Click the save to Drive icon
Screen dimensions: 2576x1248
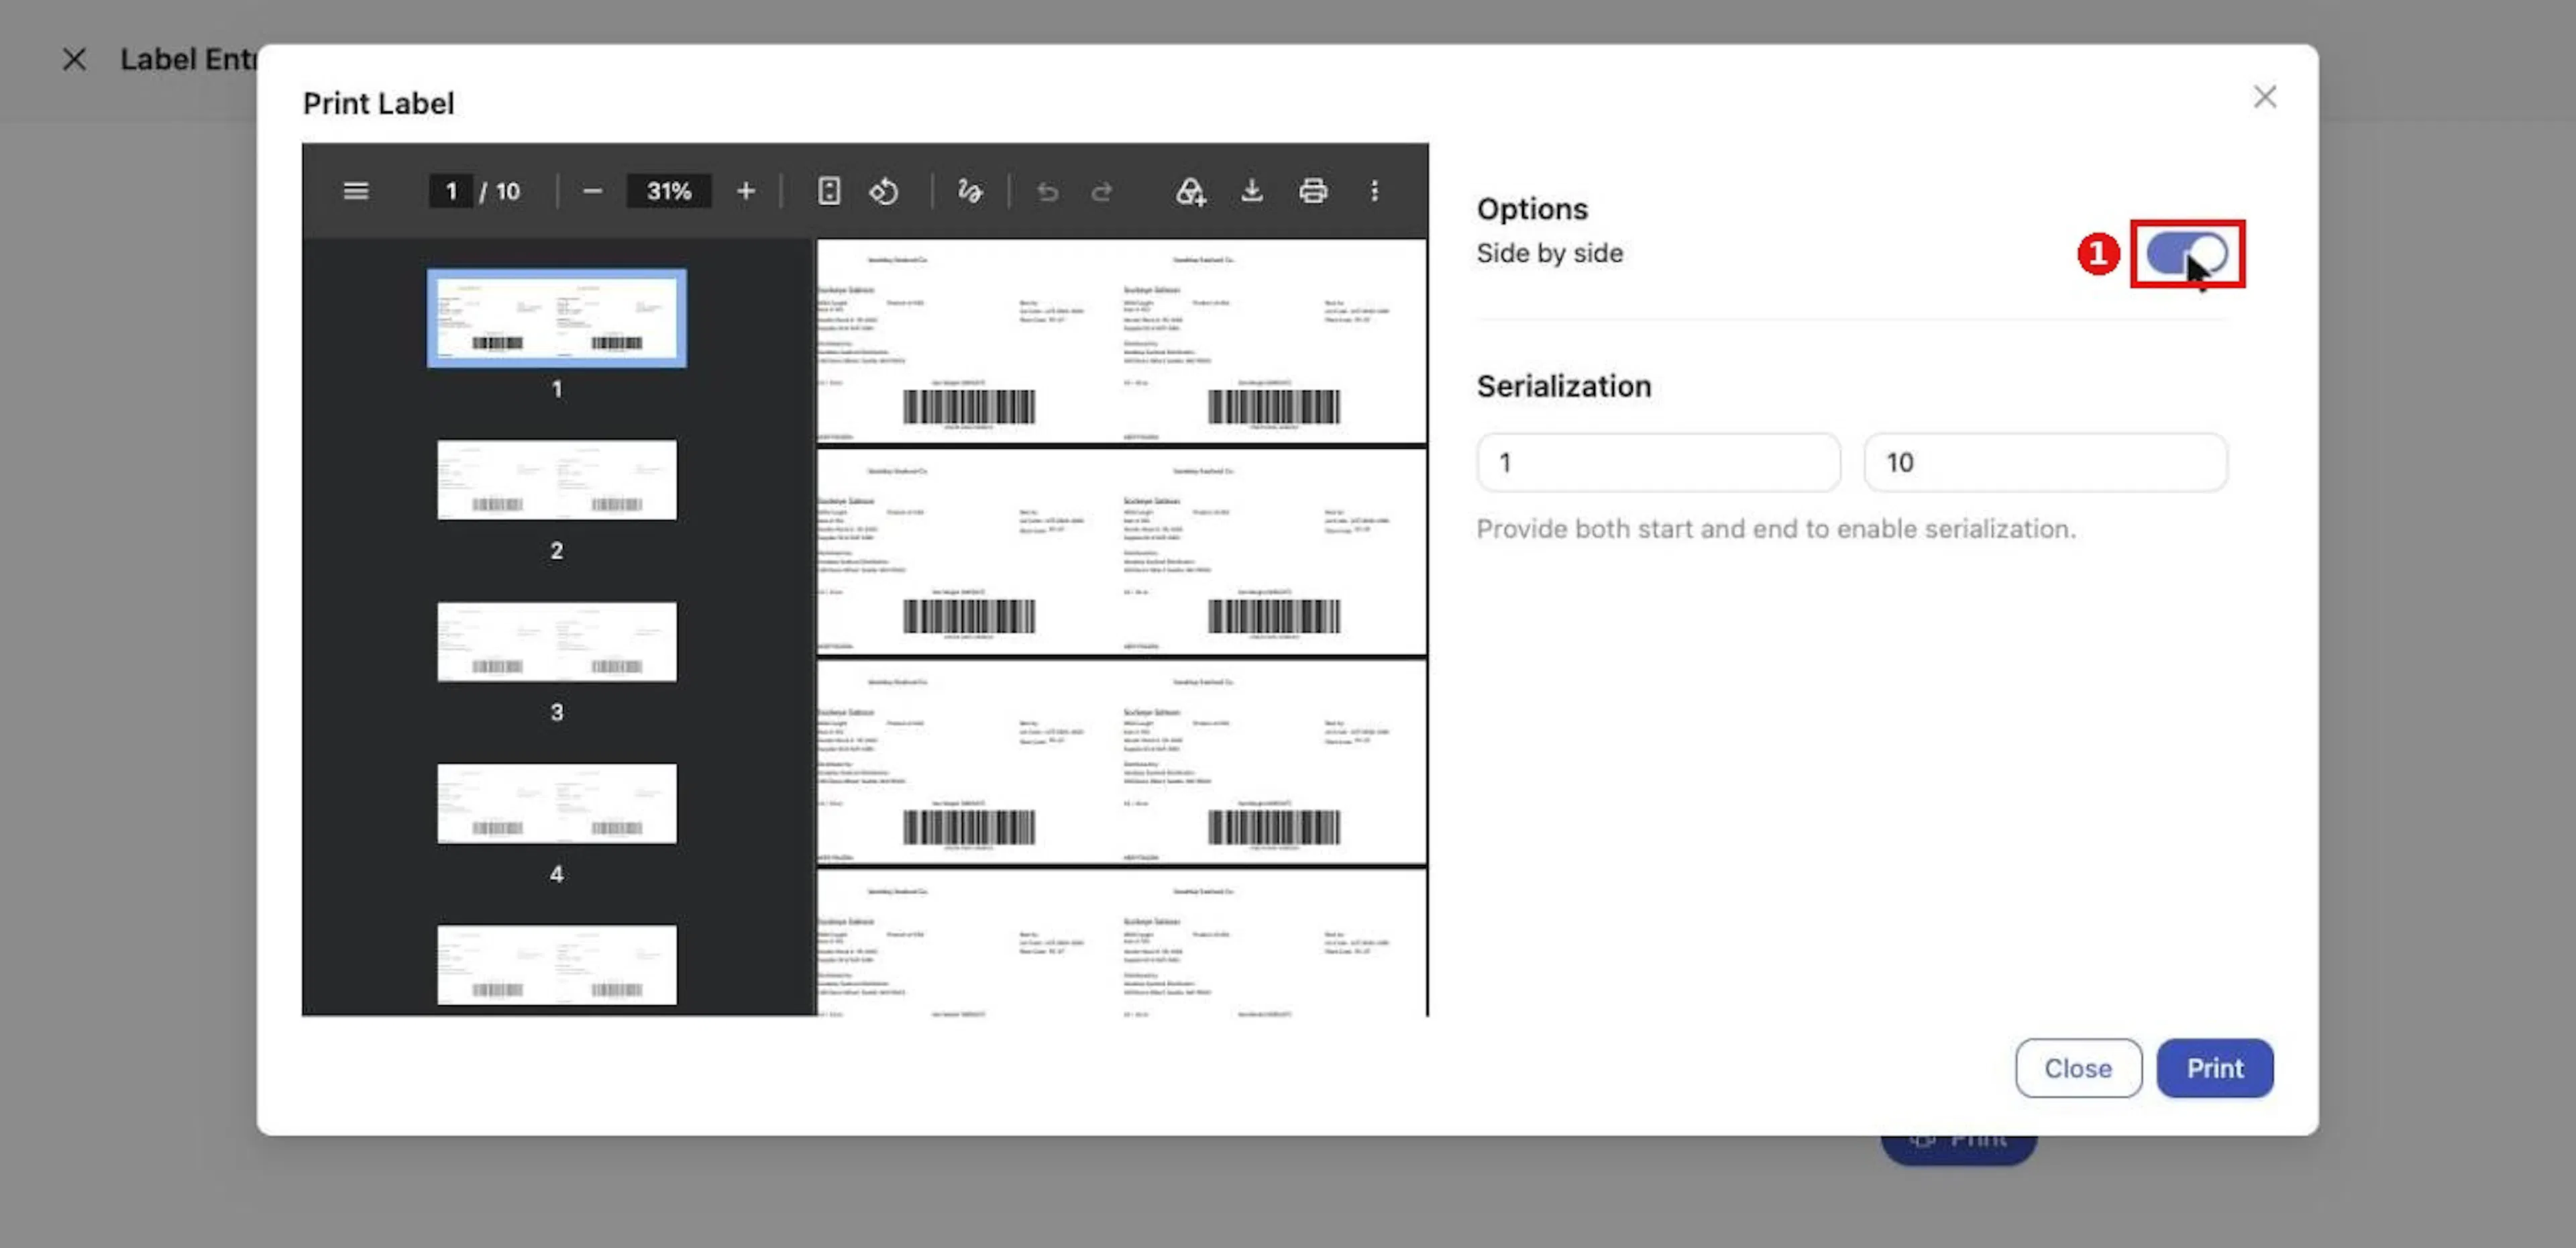point(1190,191)
